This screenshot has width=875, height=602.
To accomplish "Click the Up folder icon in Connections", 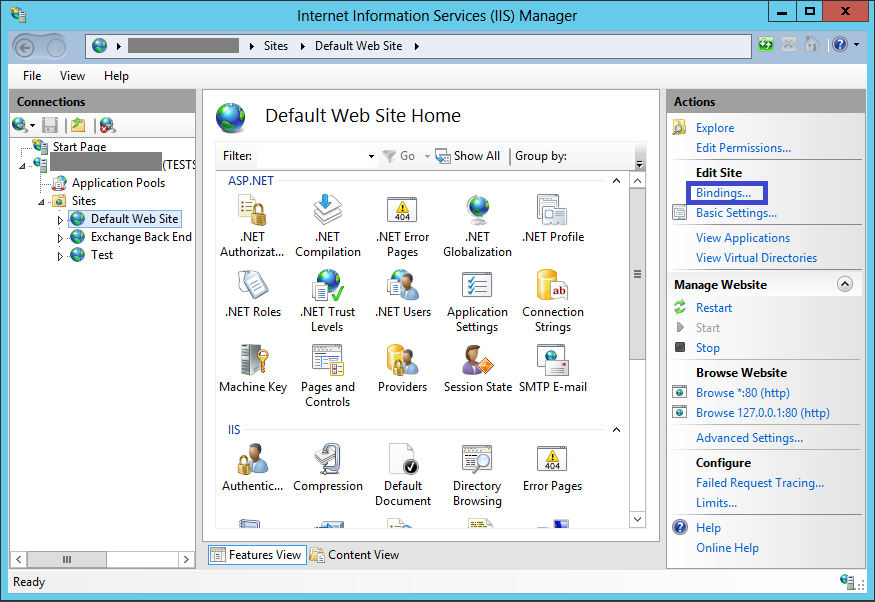I will coord(78,126).
